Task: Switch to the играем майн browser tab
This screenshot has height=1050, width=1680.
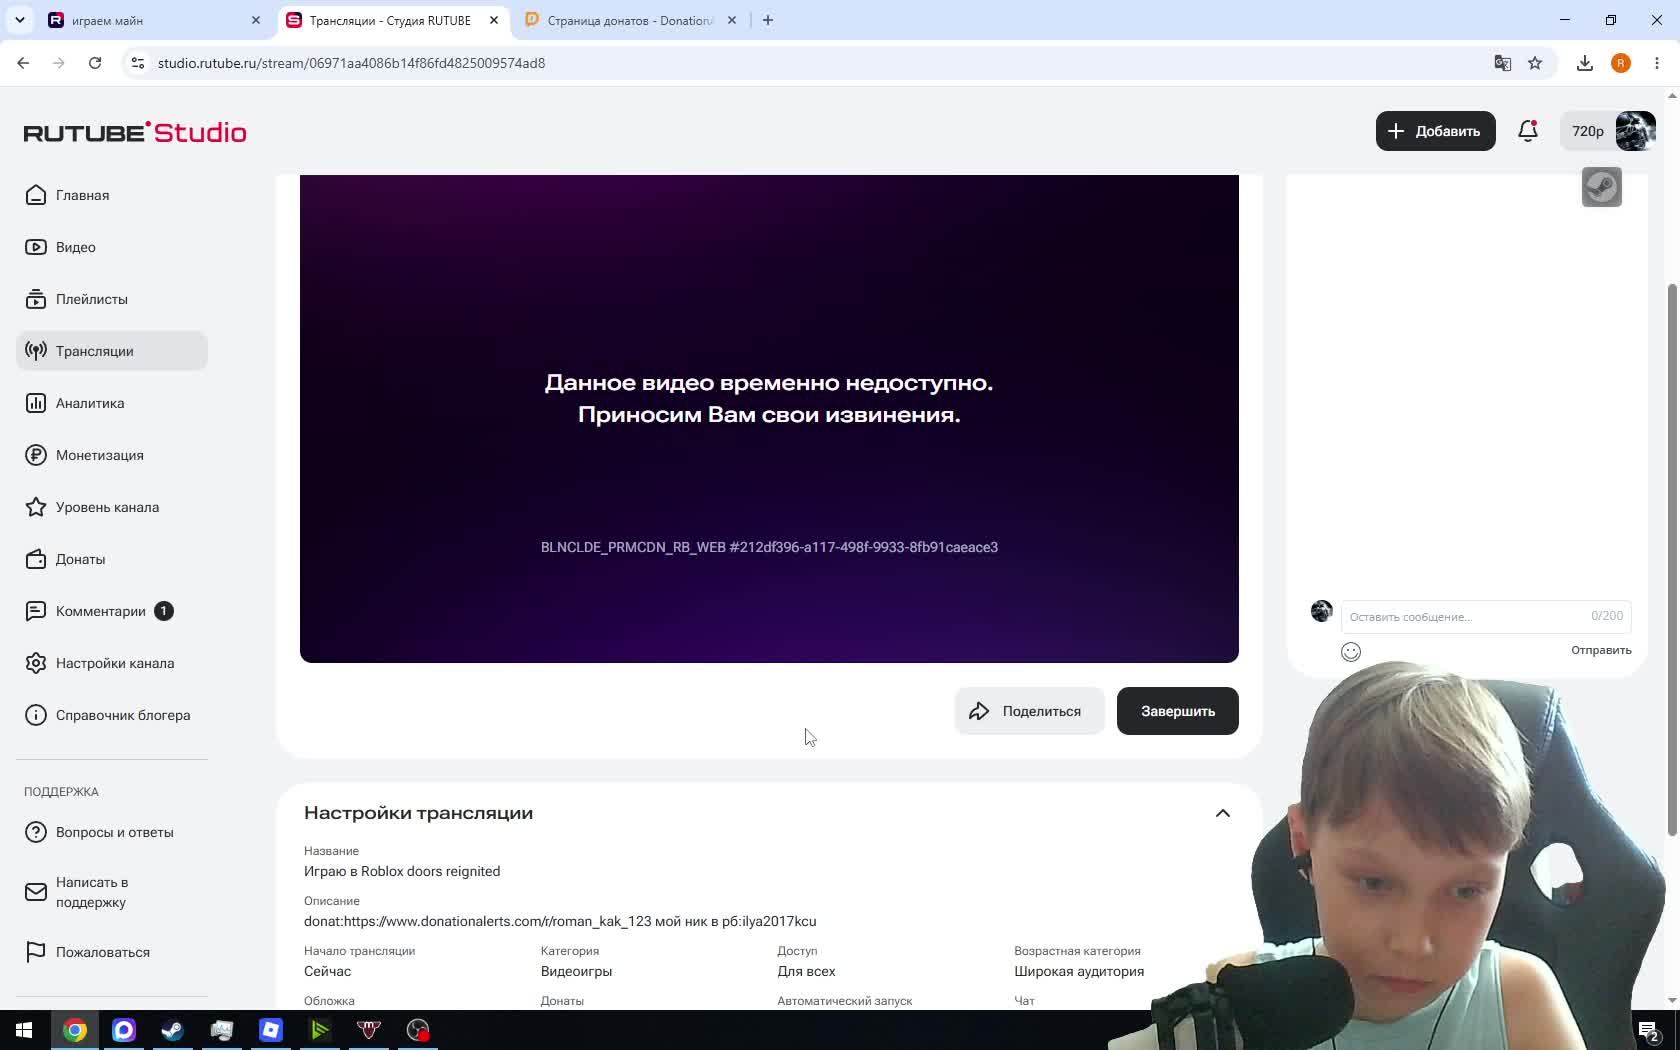Action: point(155,20)
